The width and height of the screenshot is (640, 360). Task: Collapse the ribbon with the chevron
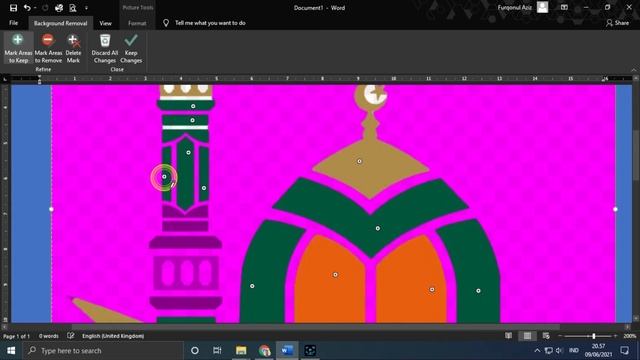point(633,70)
